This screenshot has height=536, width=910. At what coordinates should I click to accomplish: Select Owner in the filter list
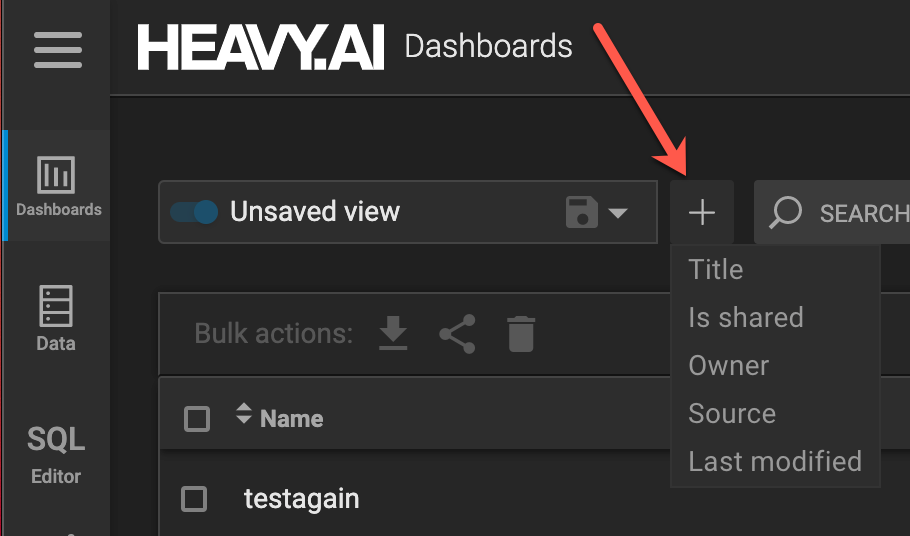(729, 365)
